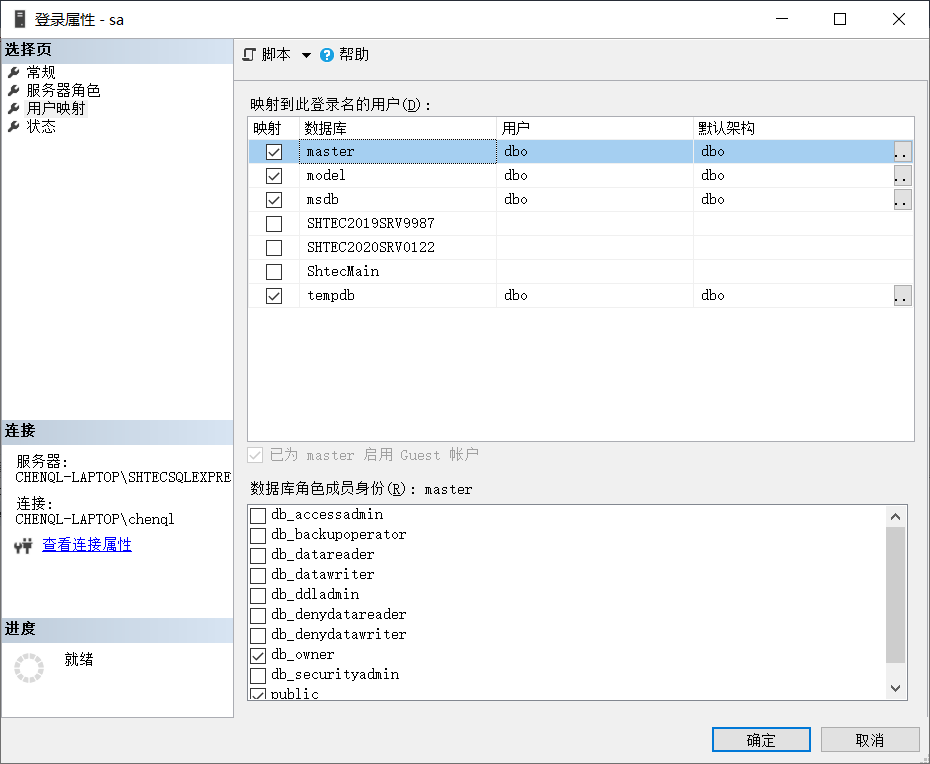The width and height of the screenshot is (930, 764).
Task: Open the 帮助 help icon
Action: pos(327,55)
